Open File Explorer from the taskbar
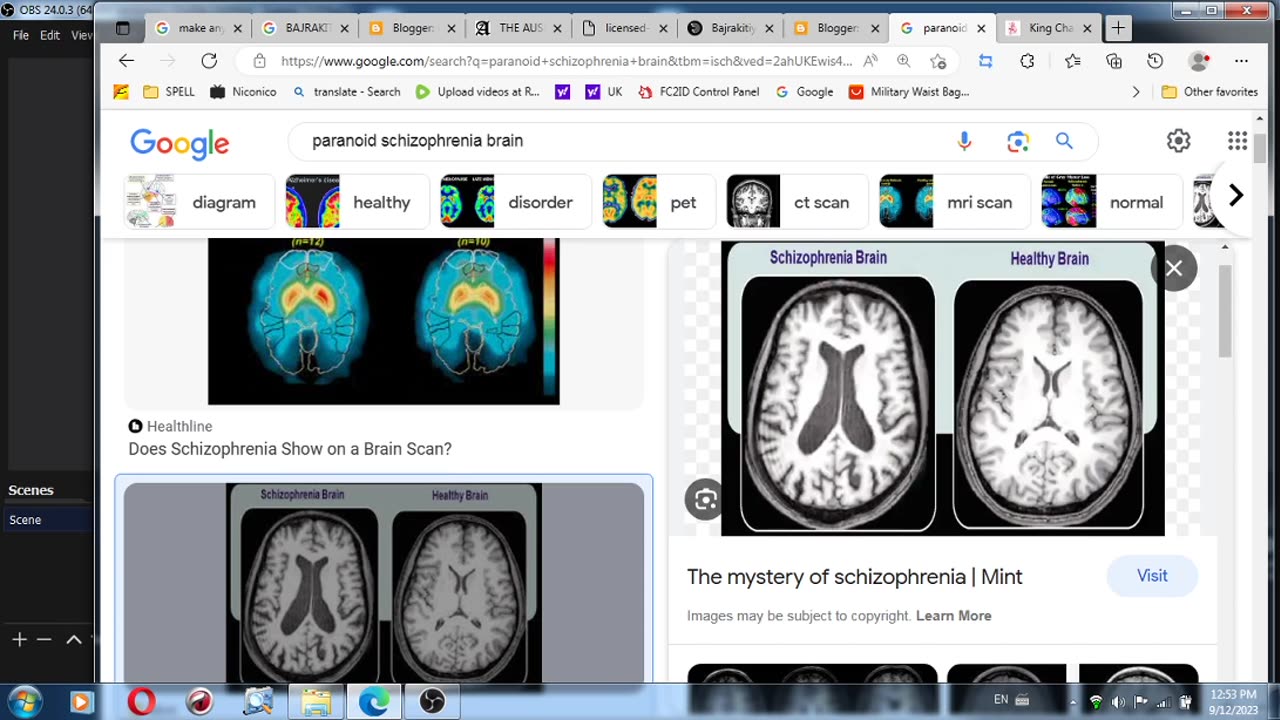 316,702
